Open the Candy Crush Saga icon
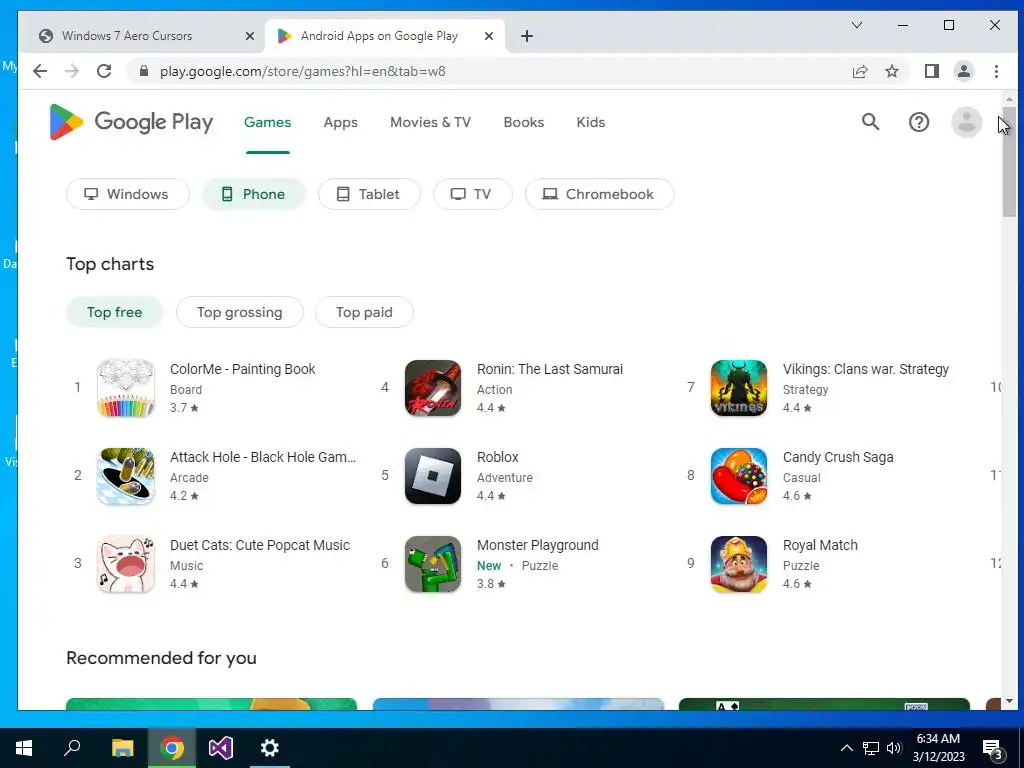Screen dimensions: 1024x768 [x=739, y=476]
